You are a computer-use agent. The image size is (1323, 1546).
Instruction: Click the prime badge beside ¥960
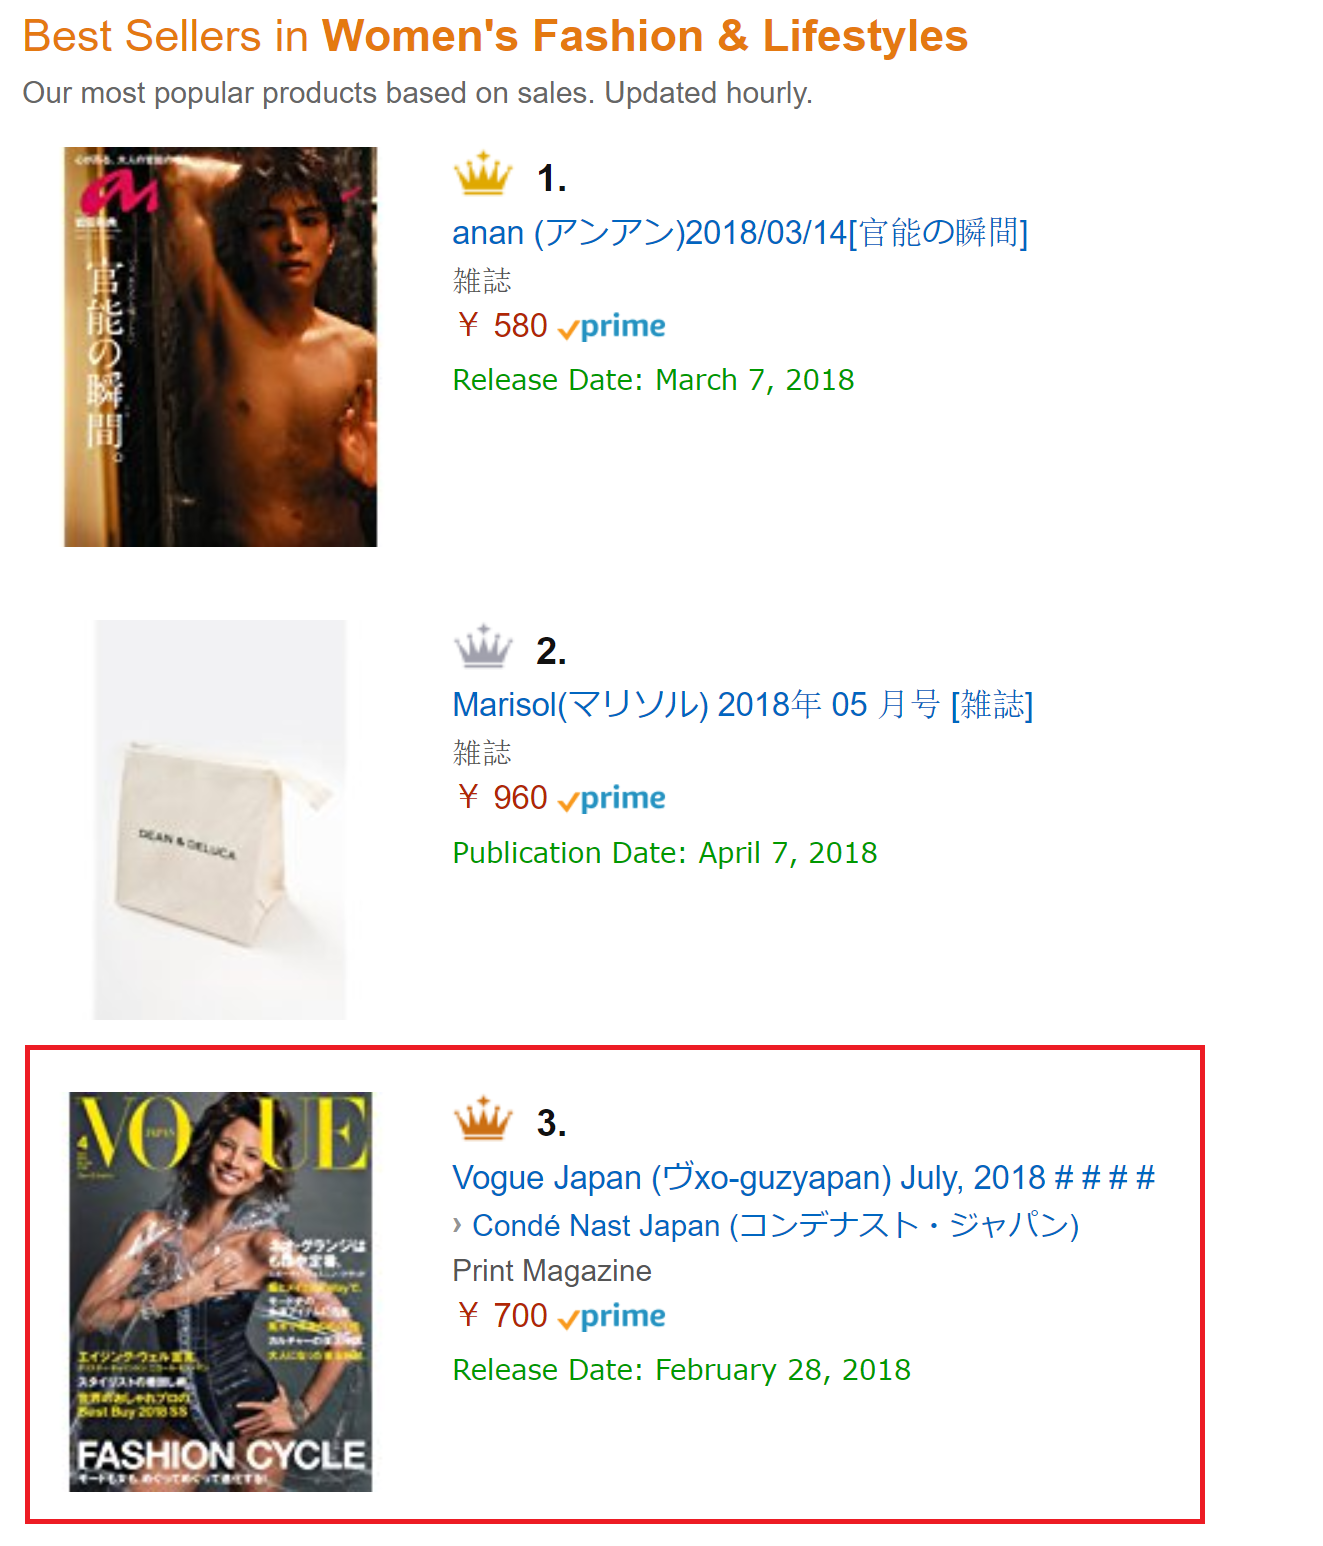[x=611, y=799]
